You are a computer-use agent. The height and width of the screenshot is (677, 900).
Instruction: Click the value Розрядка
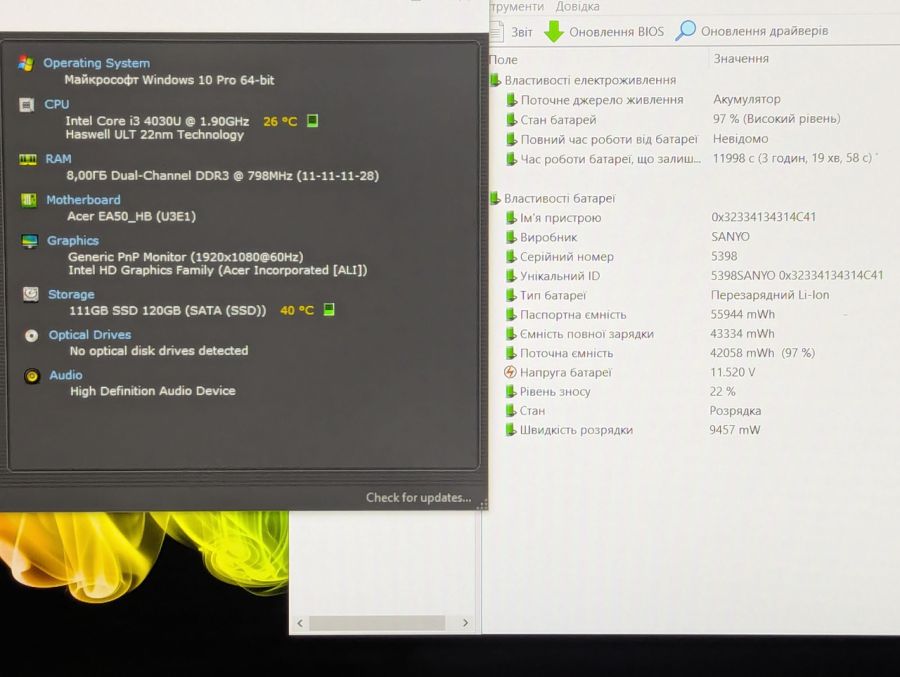point(735,411)
